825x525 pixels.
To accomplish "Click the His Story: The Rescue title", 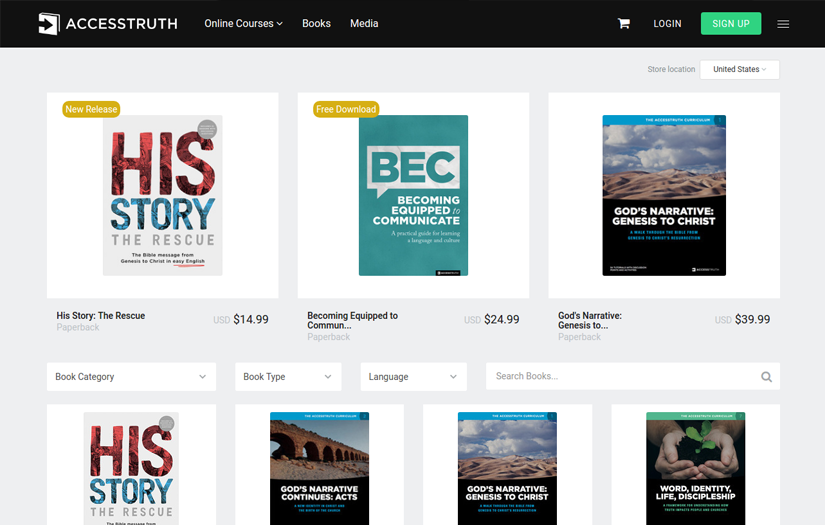I will pyautogui.click(x=100, y=316).
